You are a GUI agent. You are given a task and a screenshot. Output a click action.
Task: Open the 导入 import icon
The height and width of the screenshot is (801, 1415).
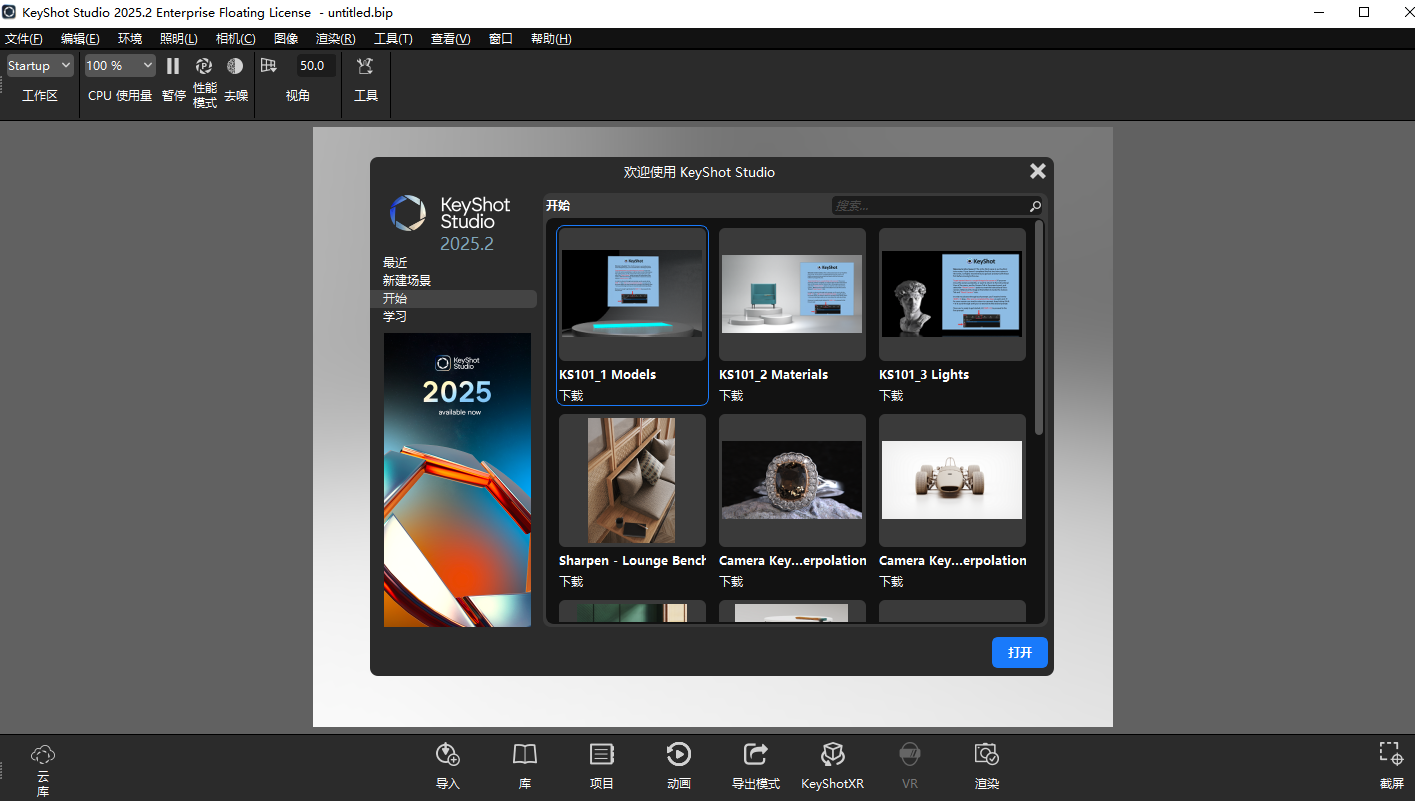tap(447, 764)
